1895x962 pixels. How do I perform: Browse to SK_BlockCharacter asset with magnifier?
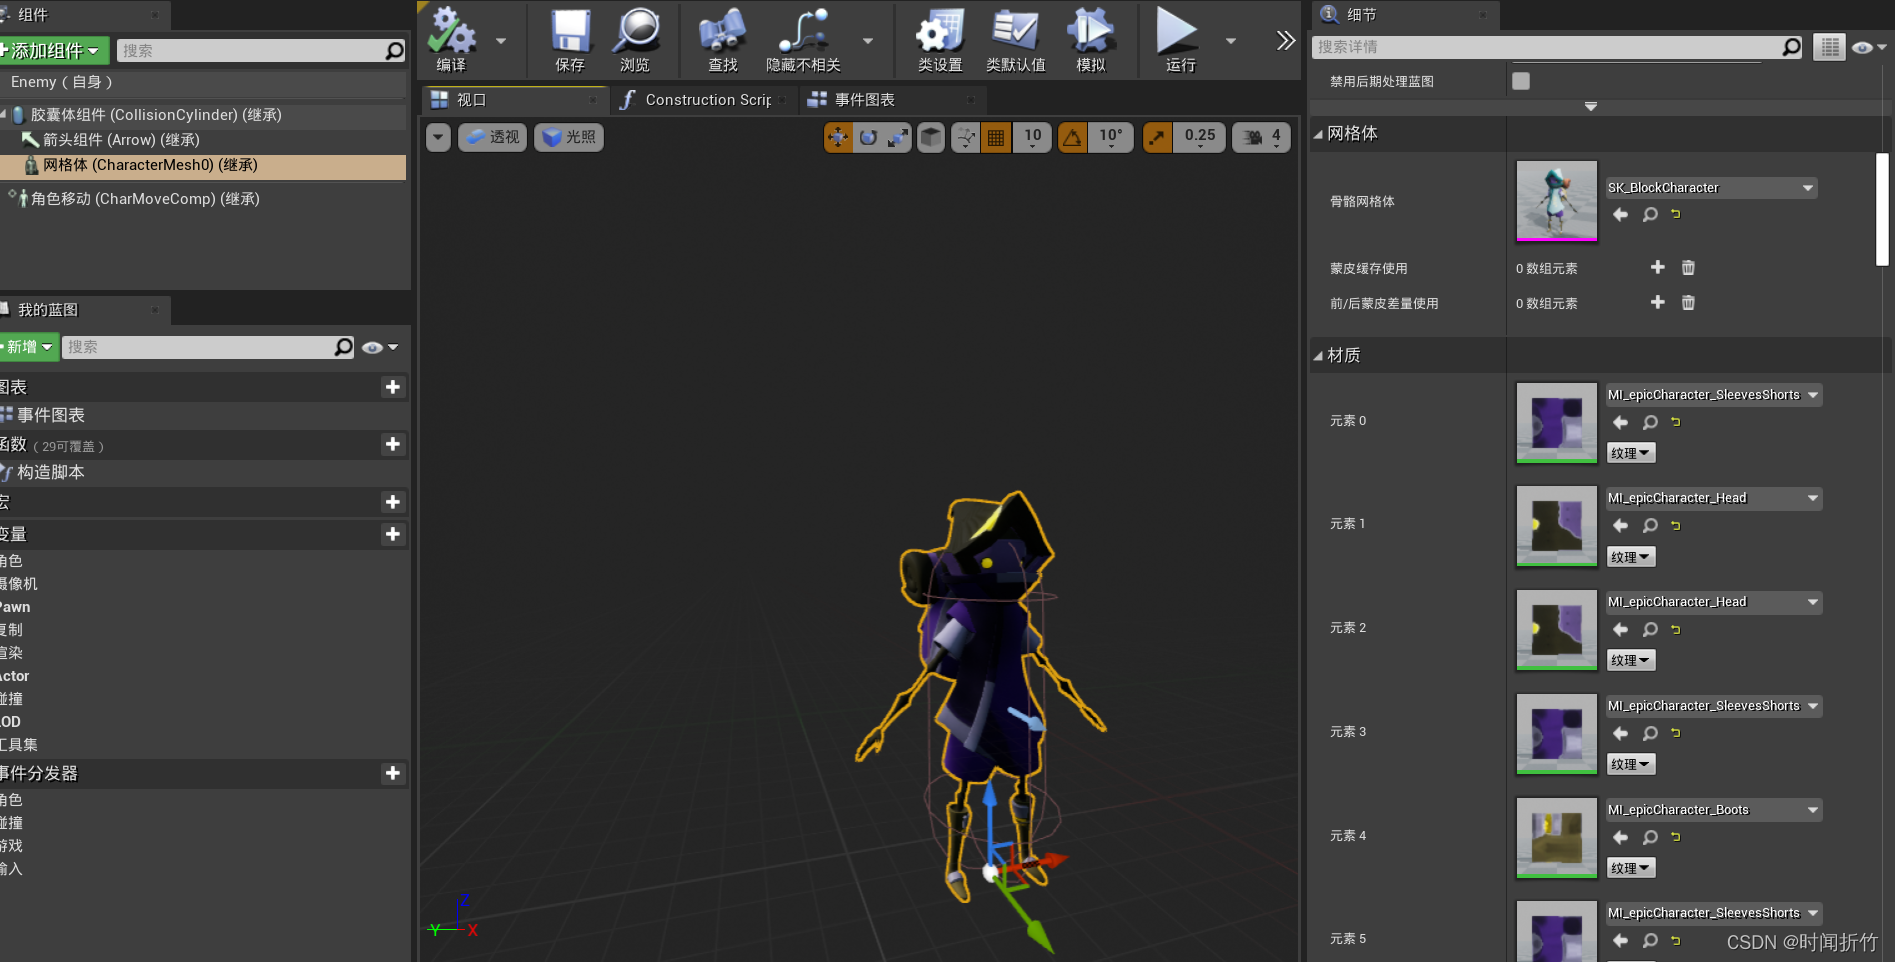[1650, 214]
